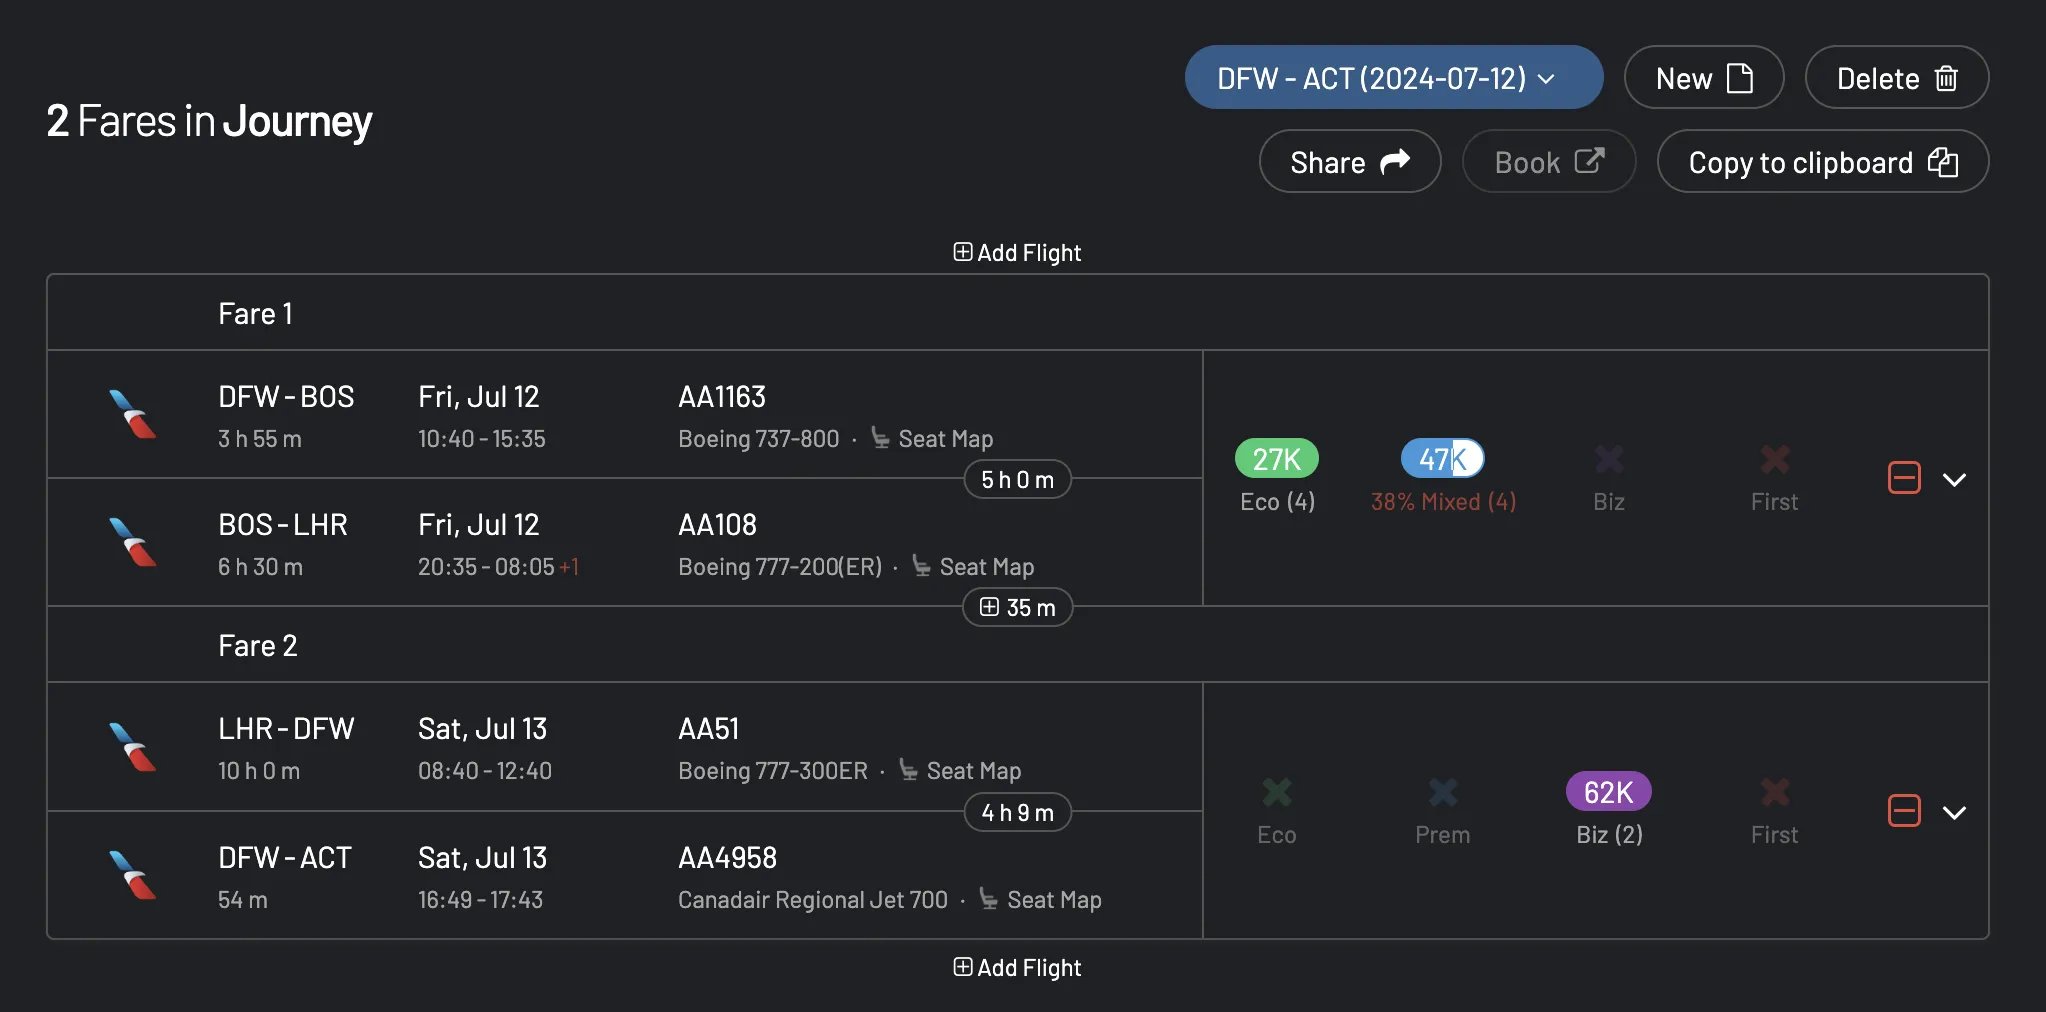Share this journey

1349,162
